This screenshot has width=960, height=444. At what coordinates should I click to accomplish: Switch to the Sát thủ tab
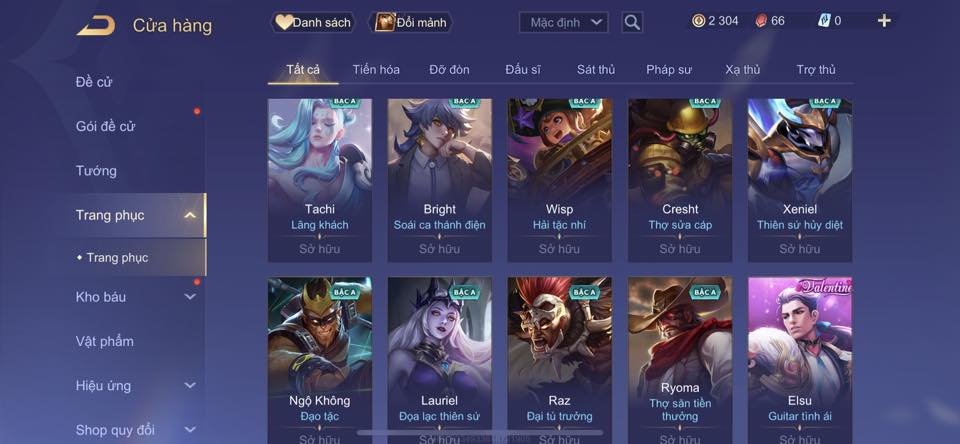point(596,70)
